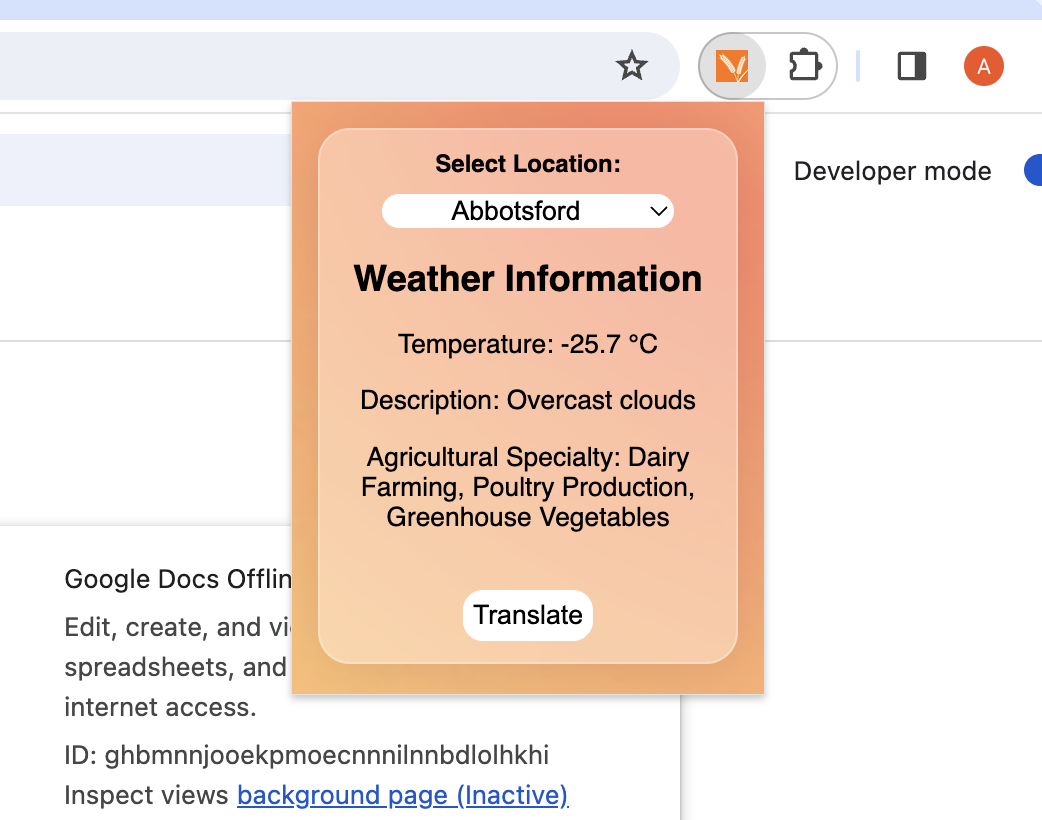Bookmark this page with the star icon
Screen dimensions: 1042x820
point(631,66)
